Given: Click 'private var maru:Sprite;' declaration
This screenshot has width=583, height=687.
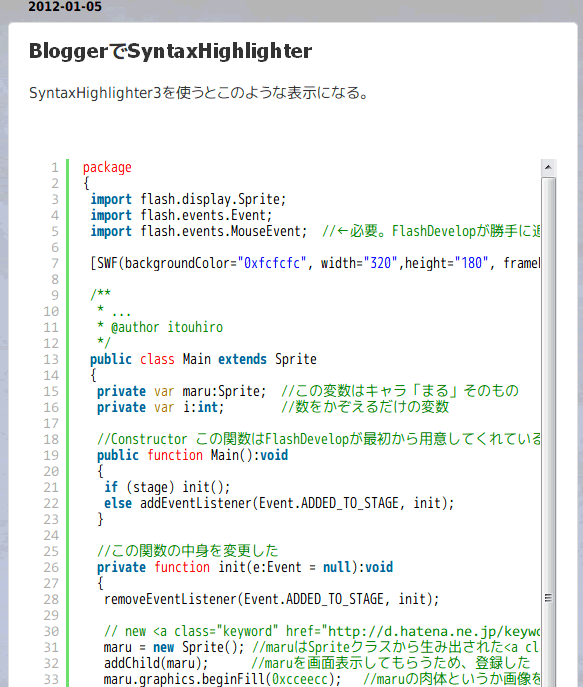Looking at the screenshot, I should click(181, 391).
